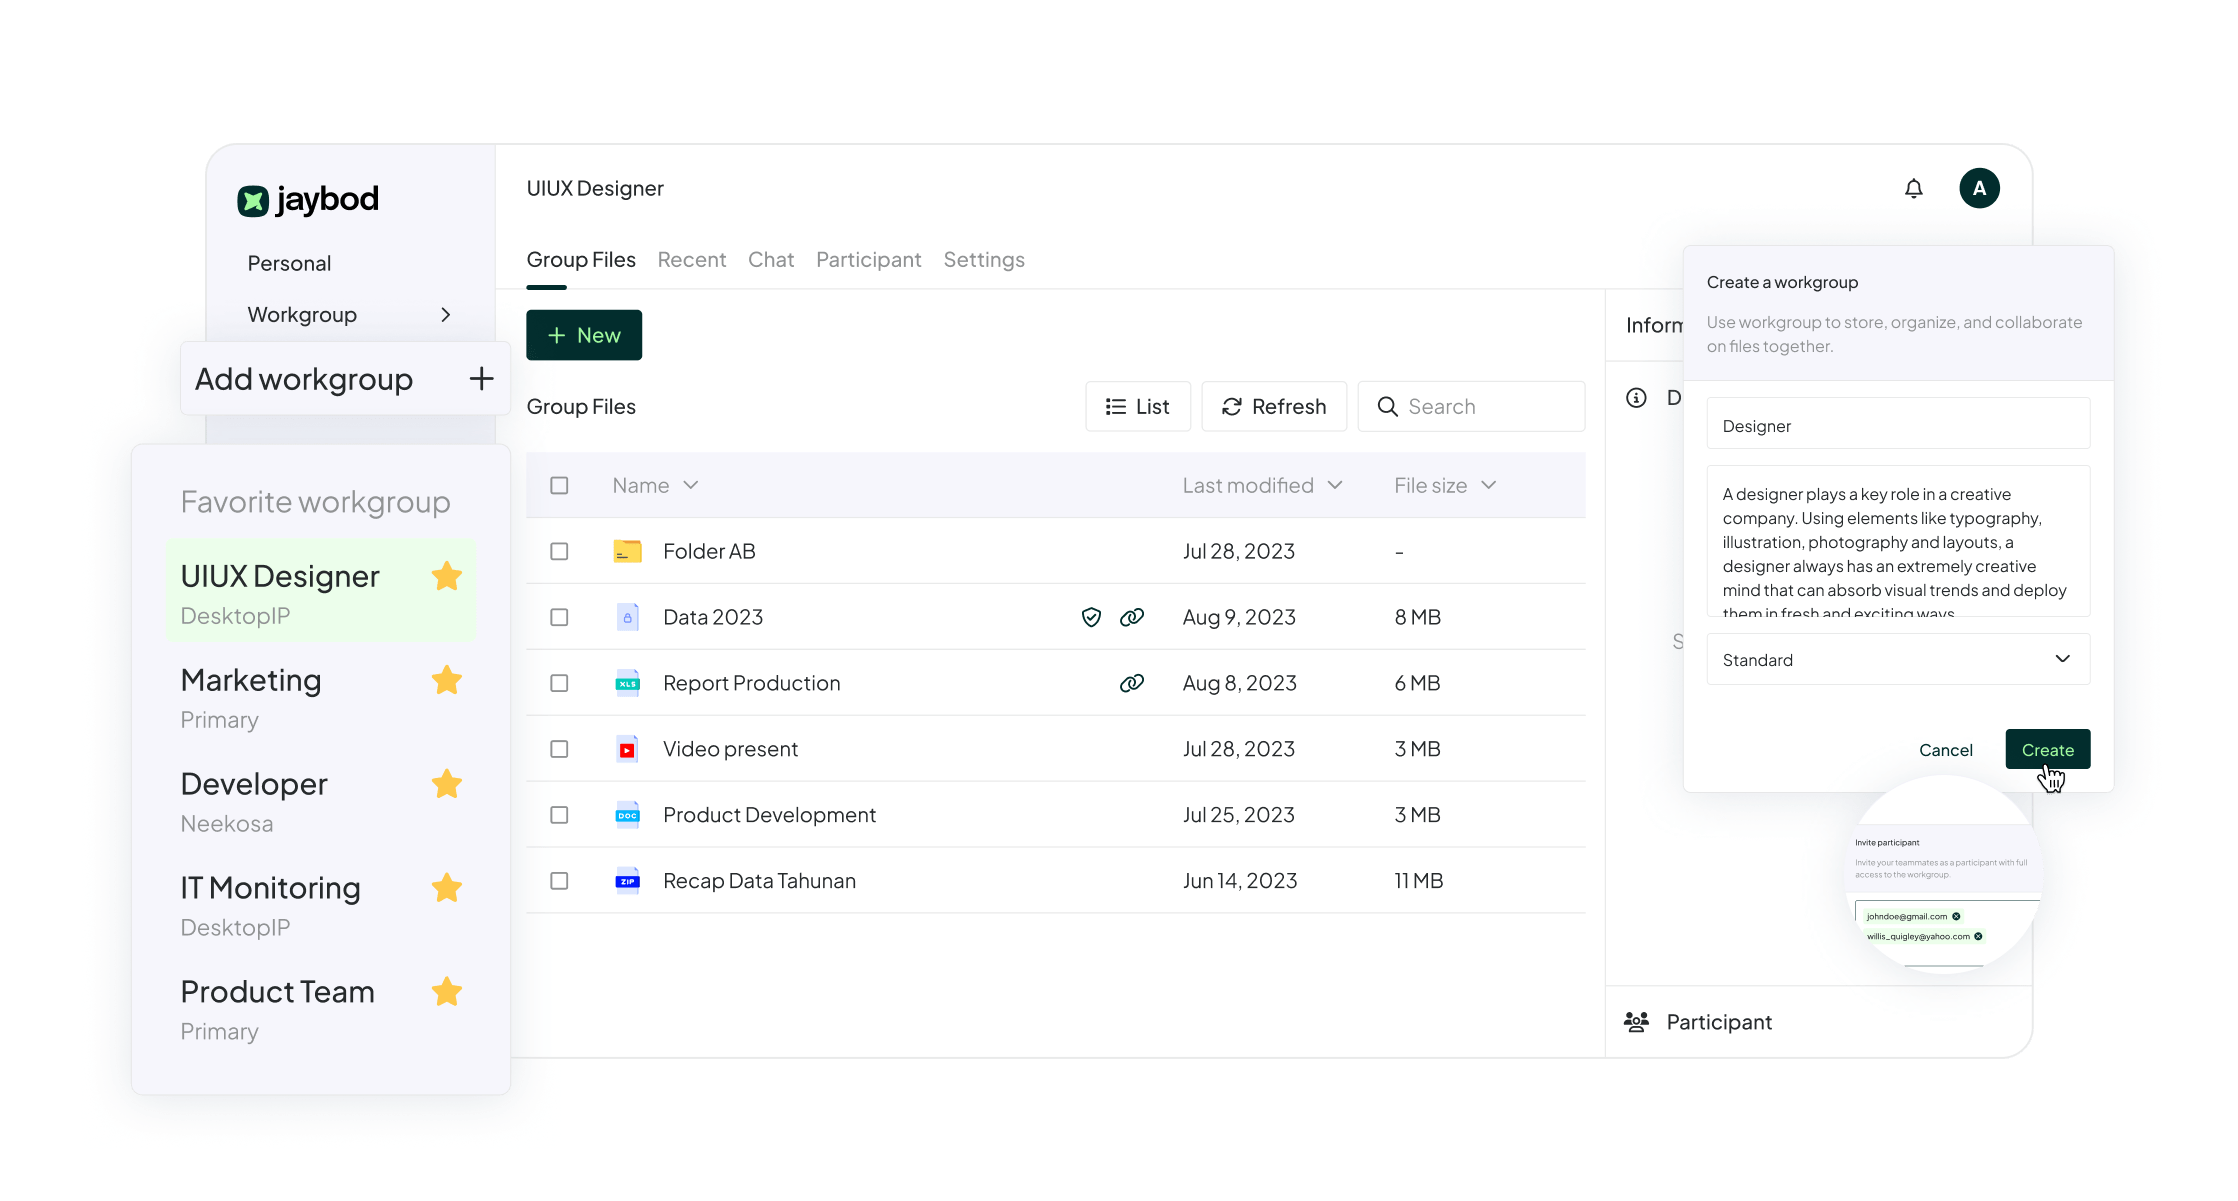The height and width of the screenshot is (1201, 2238).
Task: Click the shield icon on Data 2023
Action: coord(1092,618)
